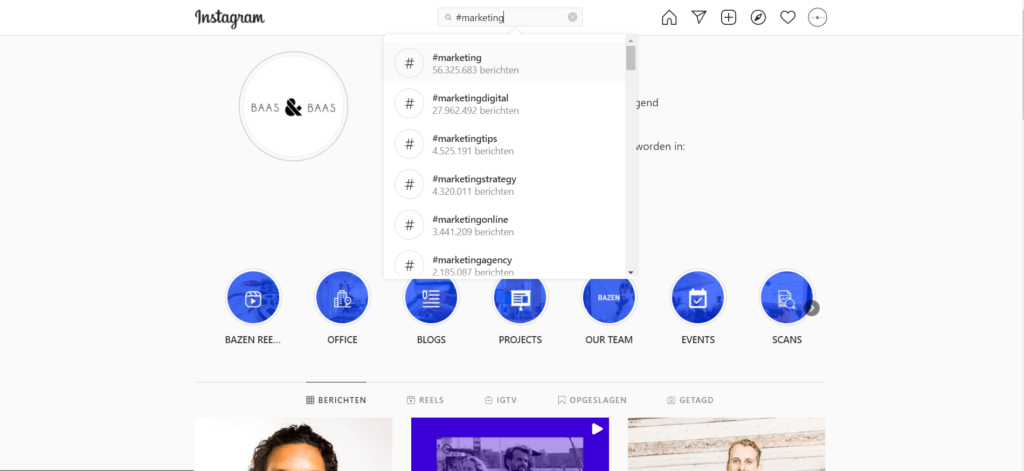Switch to the REELS tab

(x=425, y=400)
